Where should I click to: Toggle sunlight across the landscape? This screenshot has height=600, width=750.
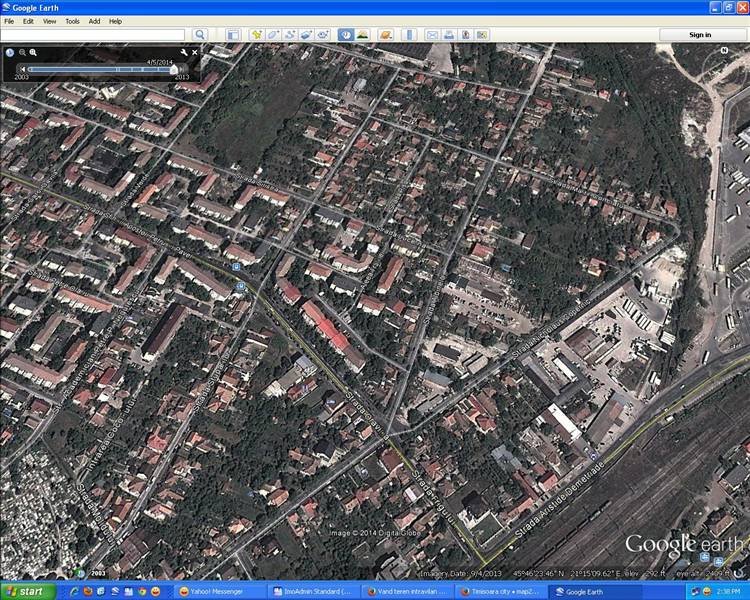pos(362,35)
